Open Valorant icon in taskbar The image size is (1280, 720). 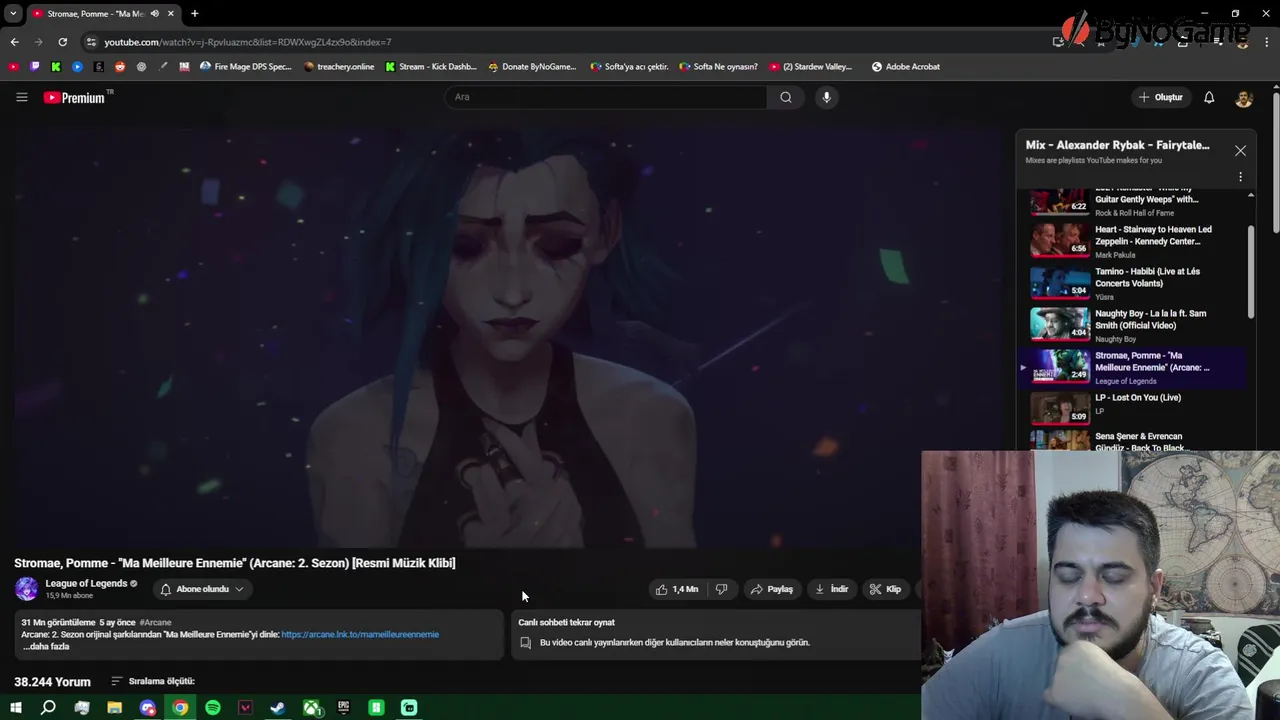245,708
